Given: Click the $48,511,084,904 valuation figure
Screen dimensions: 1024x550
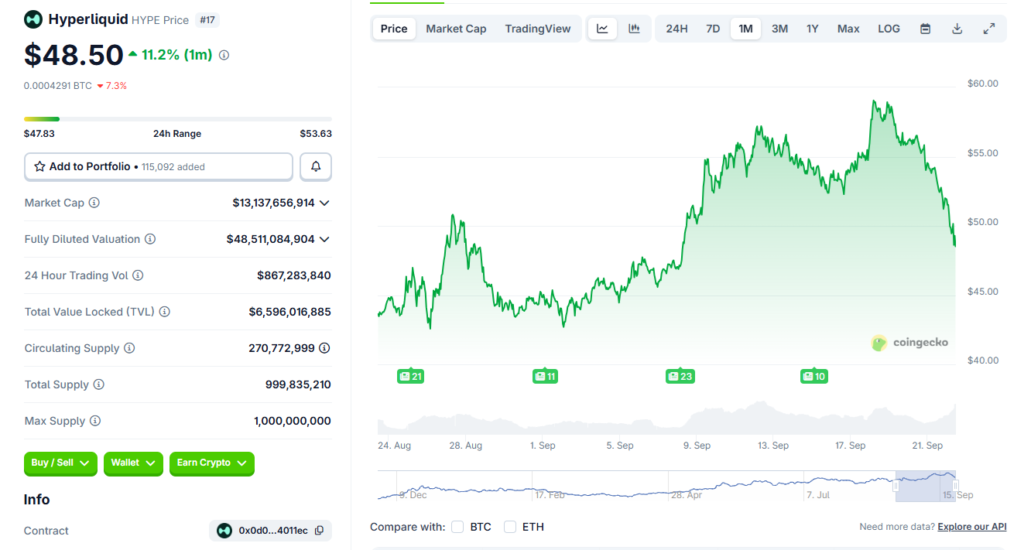Looking at the screenshot, I should click(x=270, y=240).
